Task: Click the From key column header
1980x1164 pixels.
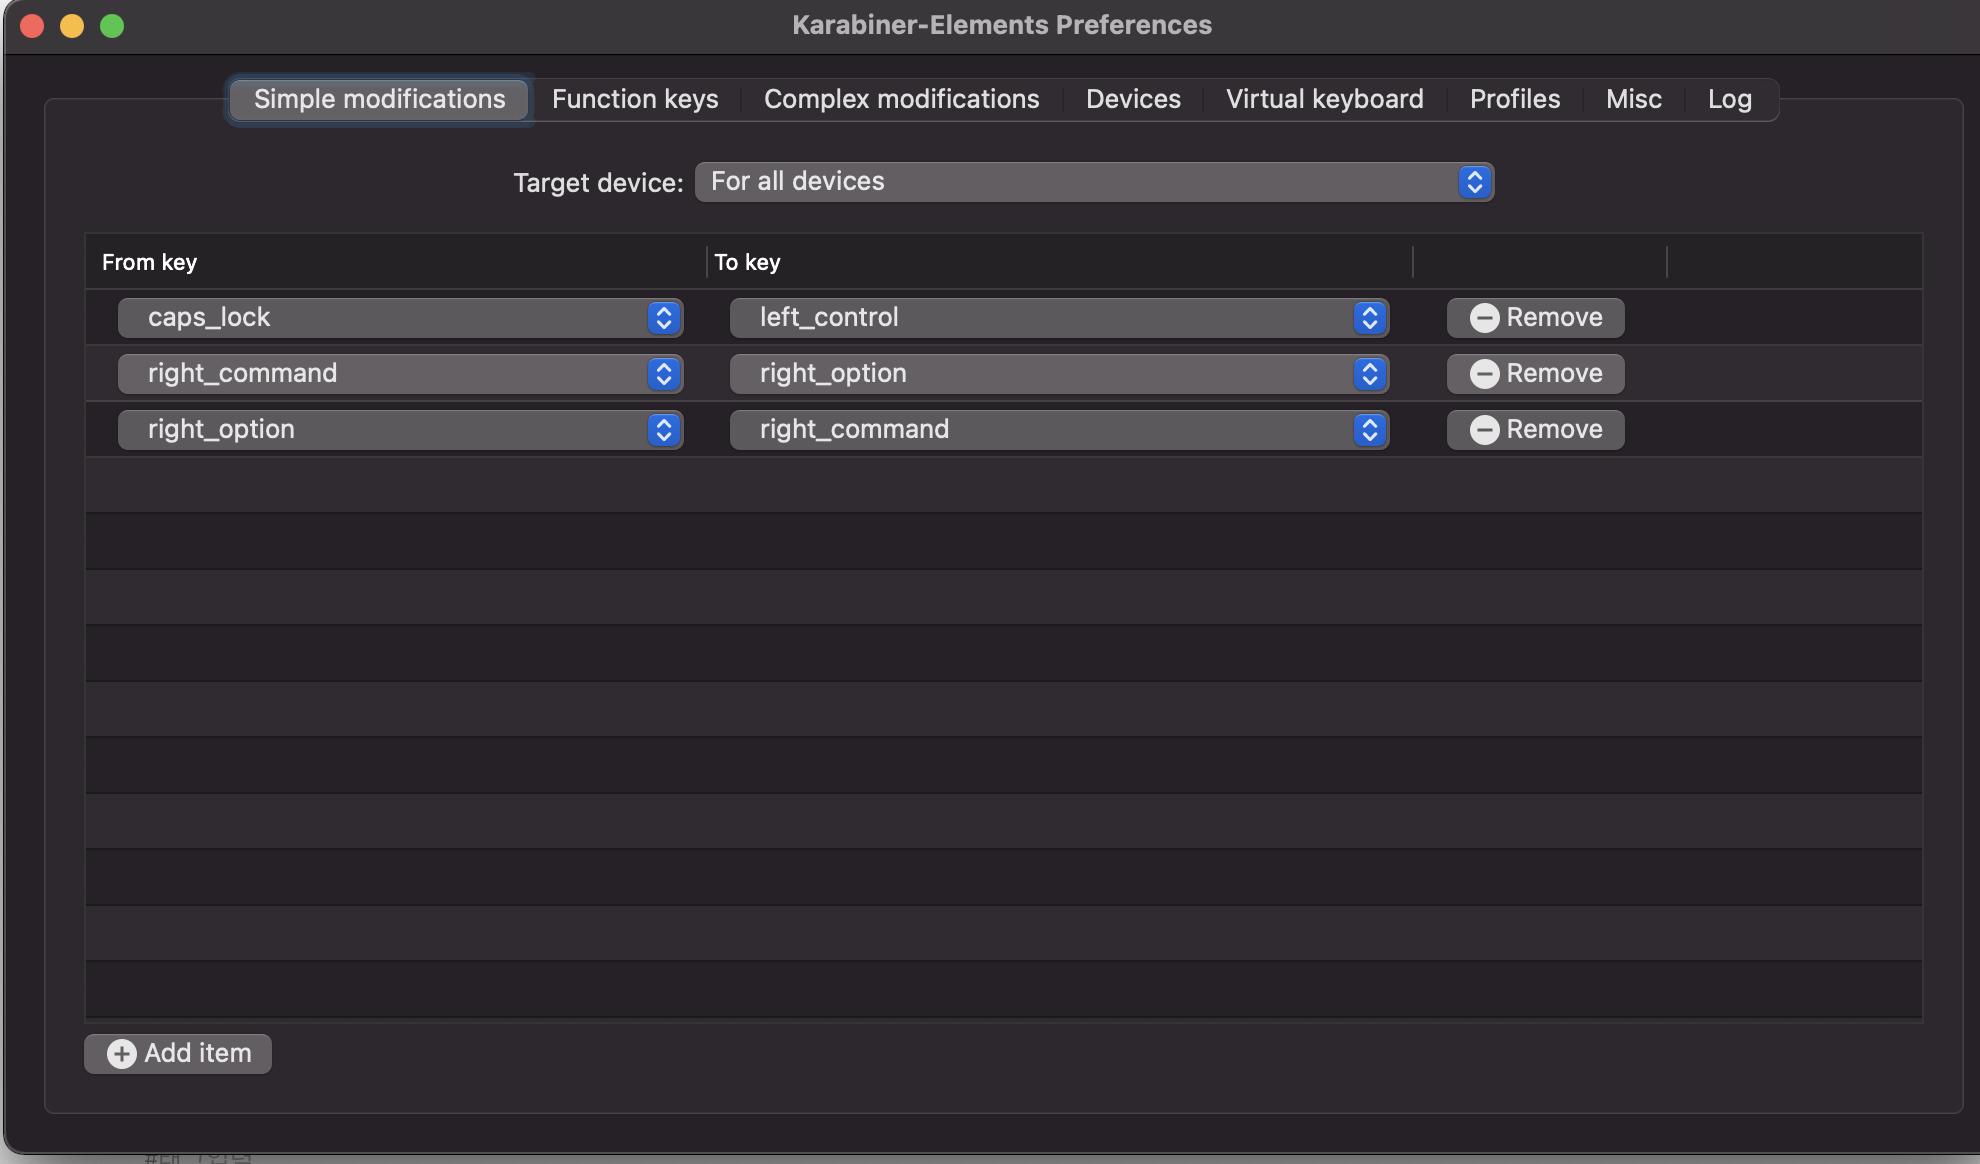Action: click(150, 262)
